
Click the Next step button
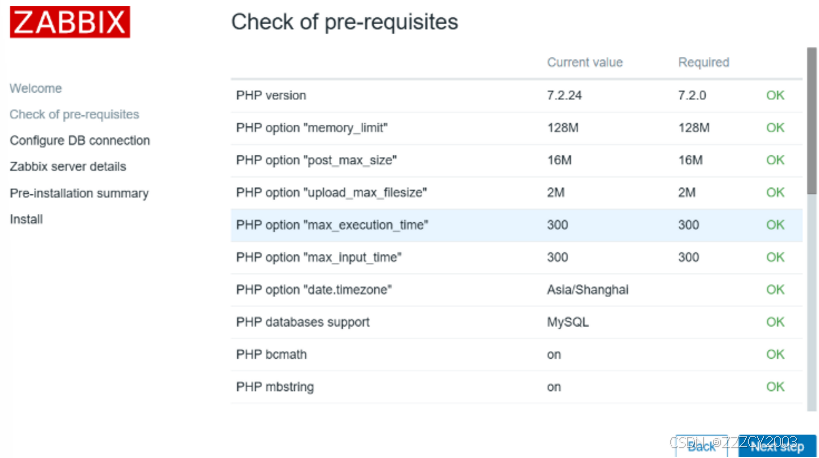click(x=777, y=446)
